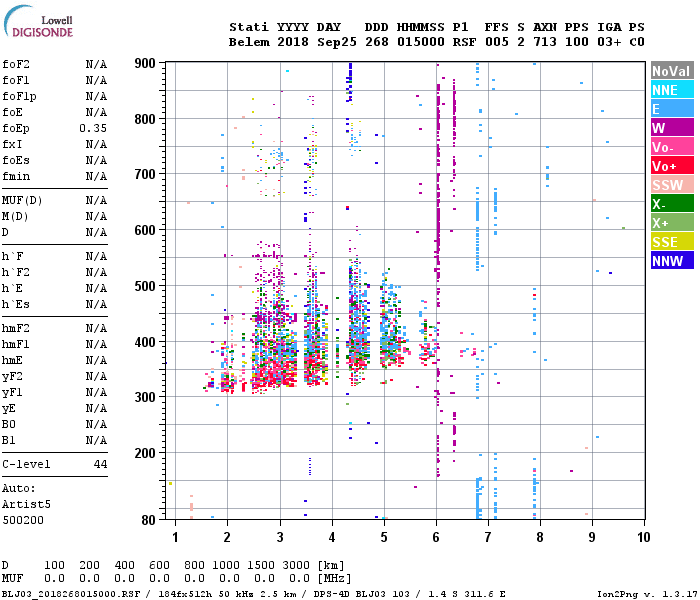700x600 pixels.
Task: Click the foF1 parameter label
Action: coord(16,80)
